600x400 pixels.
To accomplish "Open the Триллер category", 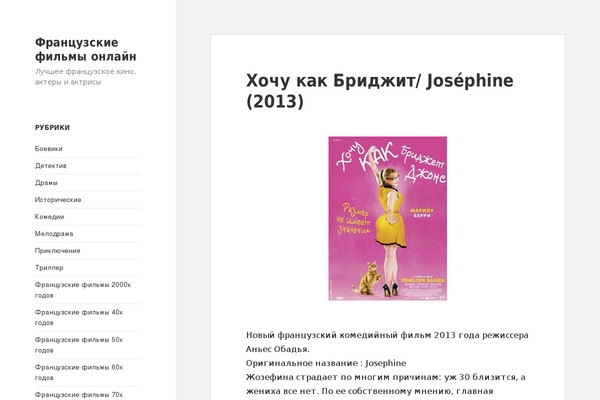I will 49,268.
